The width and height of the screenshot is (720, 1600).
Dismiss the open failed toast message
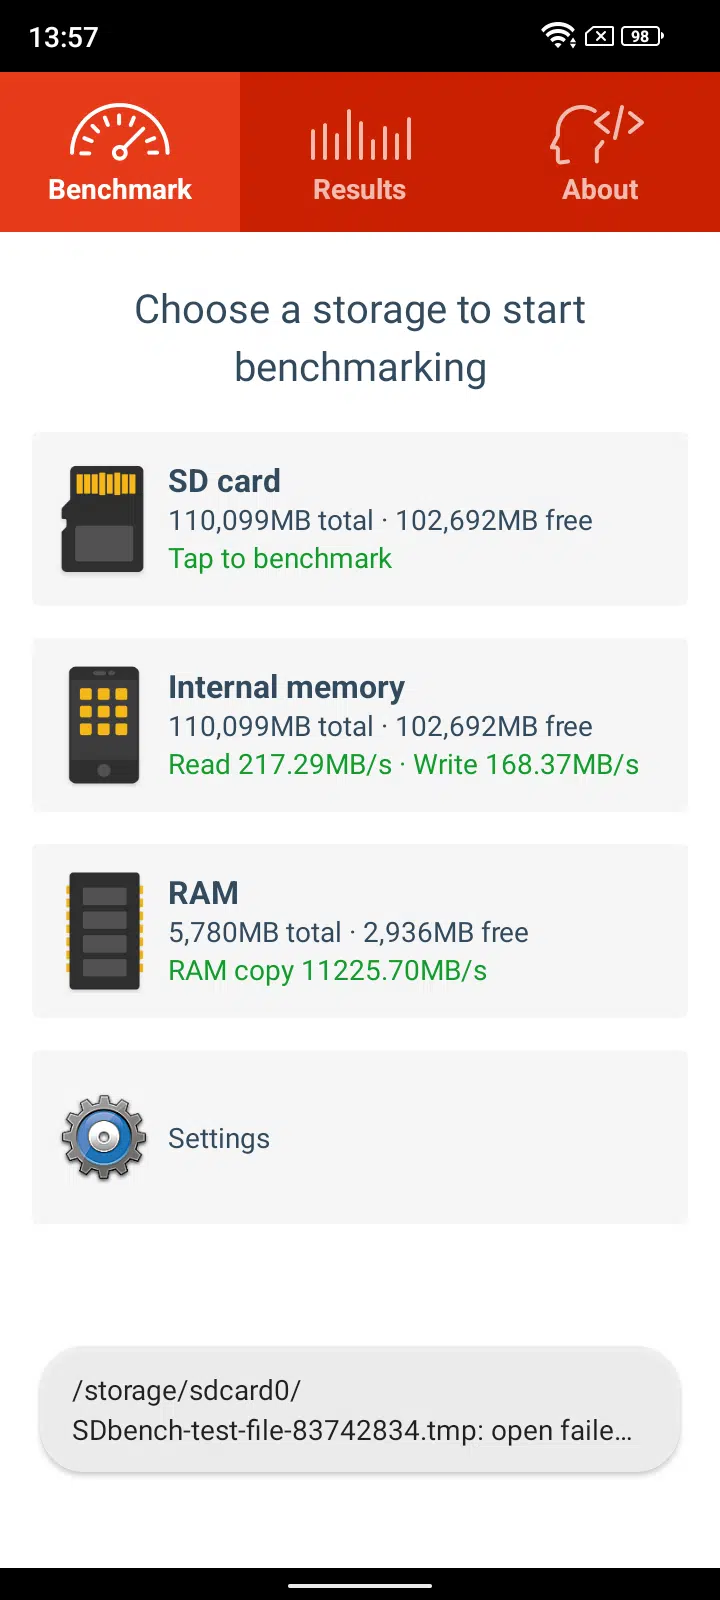point(360,1410)
